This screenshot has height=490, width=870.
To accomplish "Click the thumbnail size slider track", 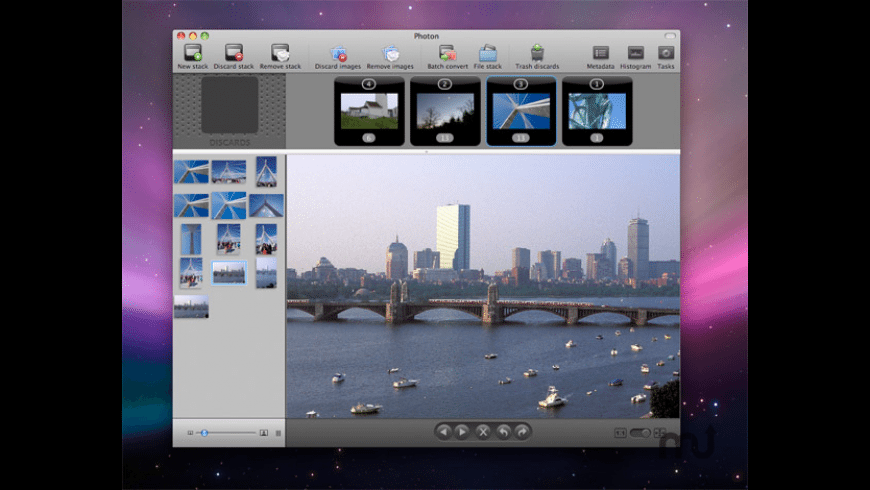I will coord(226,433).
